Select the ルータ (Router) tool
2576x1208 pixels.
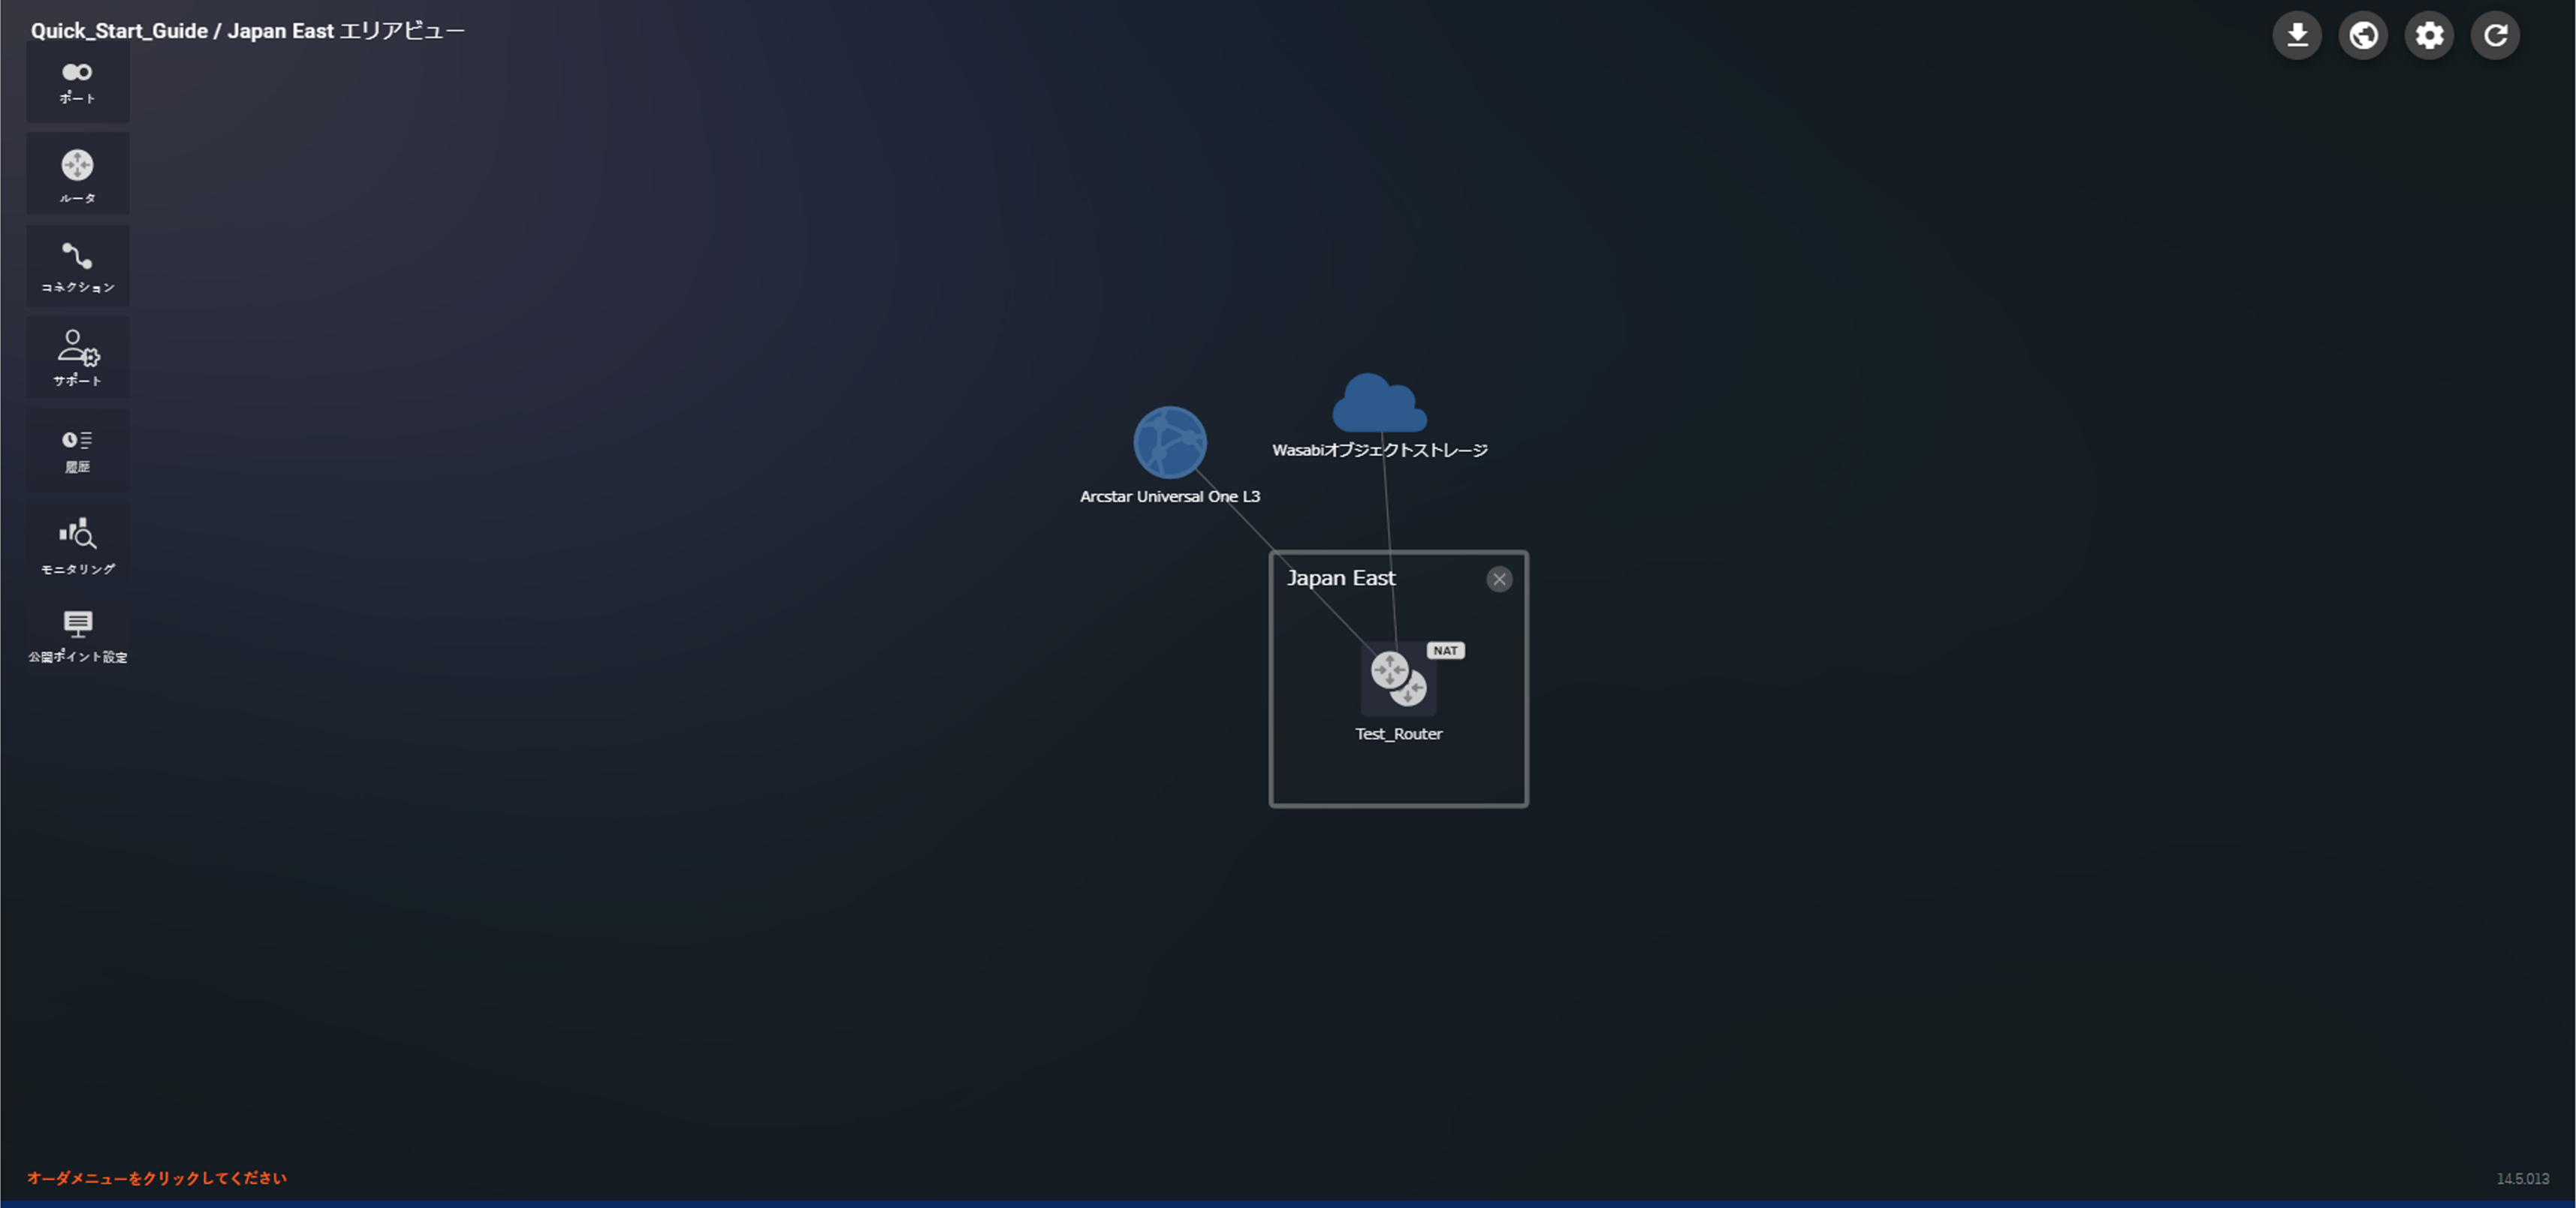[77, 172]
